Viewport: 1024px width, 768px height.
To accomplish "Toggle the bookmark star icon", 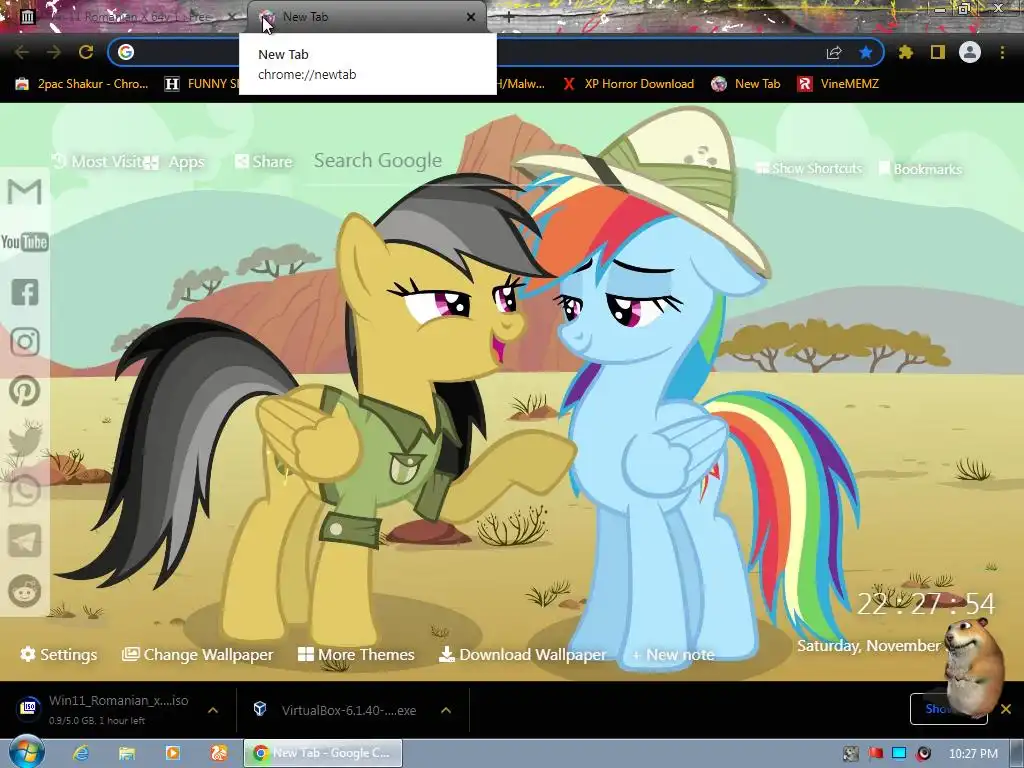I will pos(866,52).
